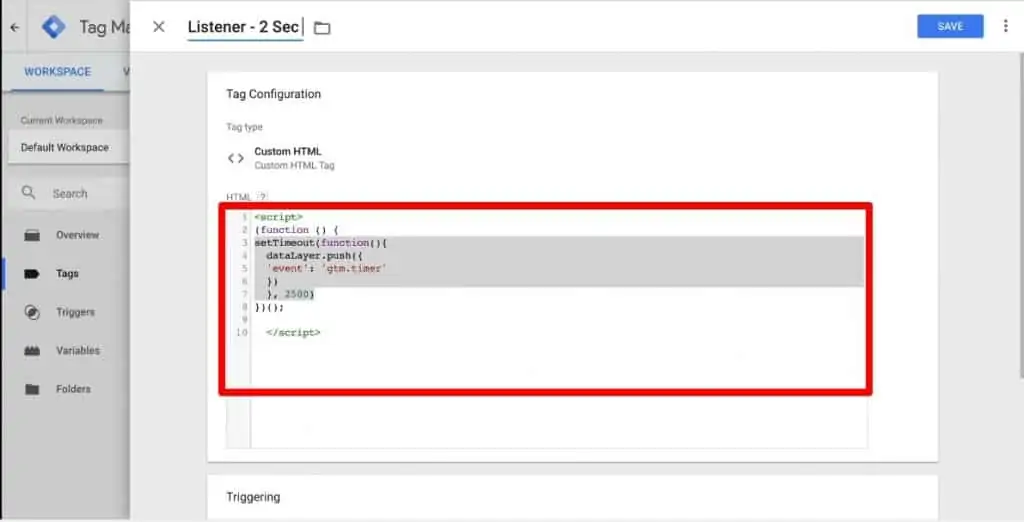Click the Variables brick icon

point(32,351)
